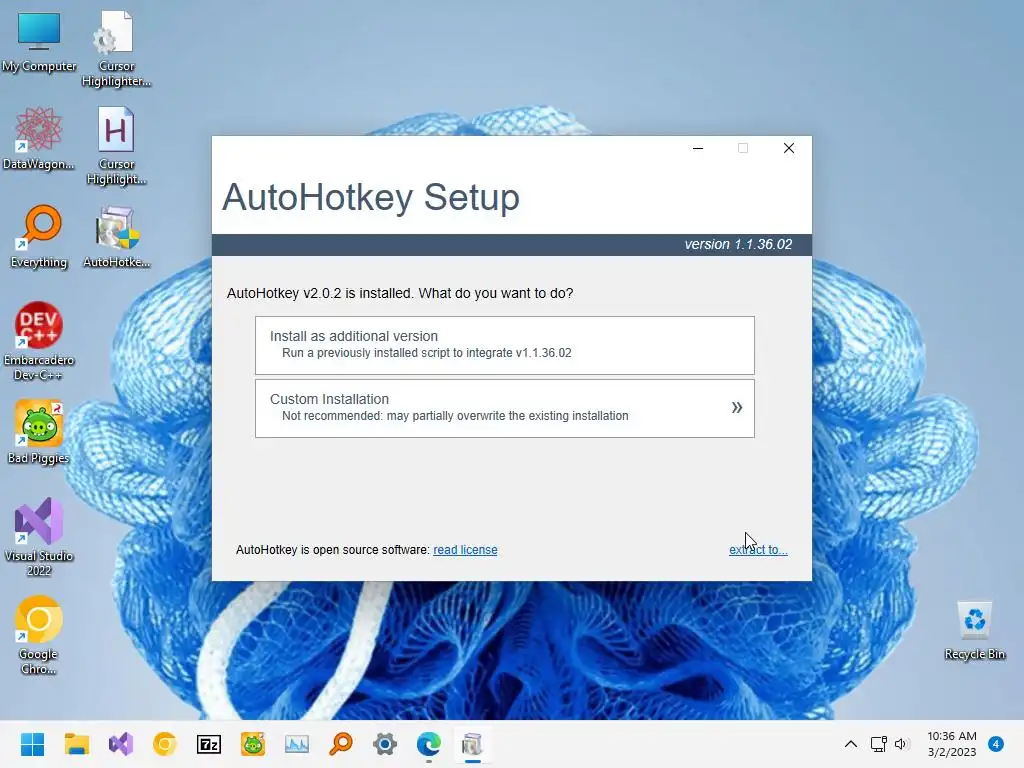1024x768 pixels.
Task: Show hidden system tray icons
Action: coord(850,744)
